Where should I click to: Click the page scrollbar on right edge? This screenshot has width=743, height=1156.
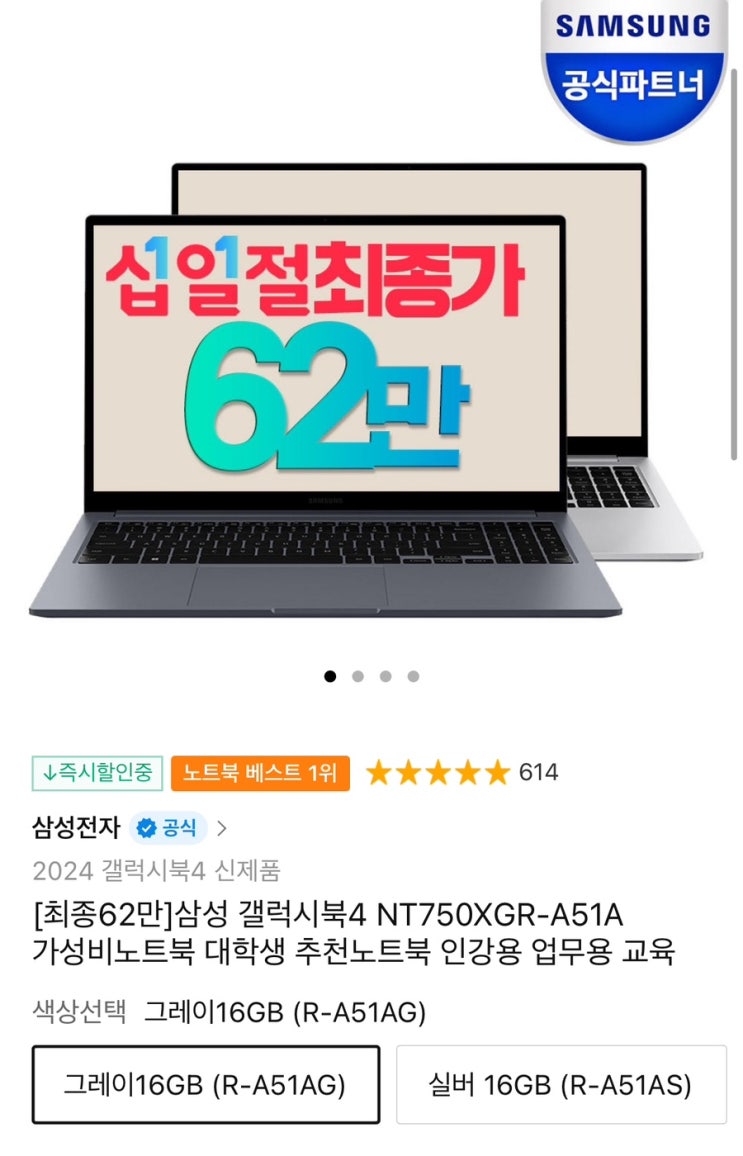(734, 265)
